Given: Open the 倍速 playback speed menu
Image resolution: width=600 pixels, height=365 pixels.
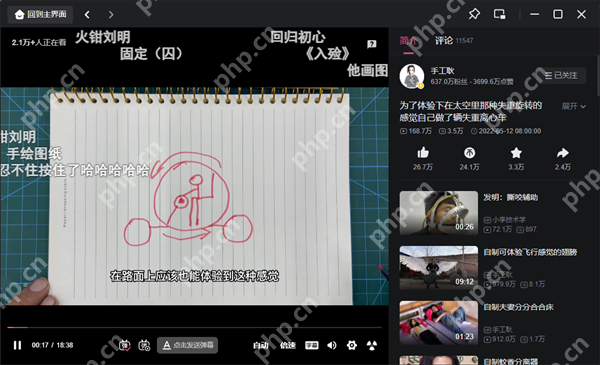Looking at the screenshot, I should click(x=287, y=345).
